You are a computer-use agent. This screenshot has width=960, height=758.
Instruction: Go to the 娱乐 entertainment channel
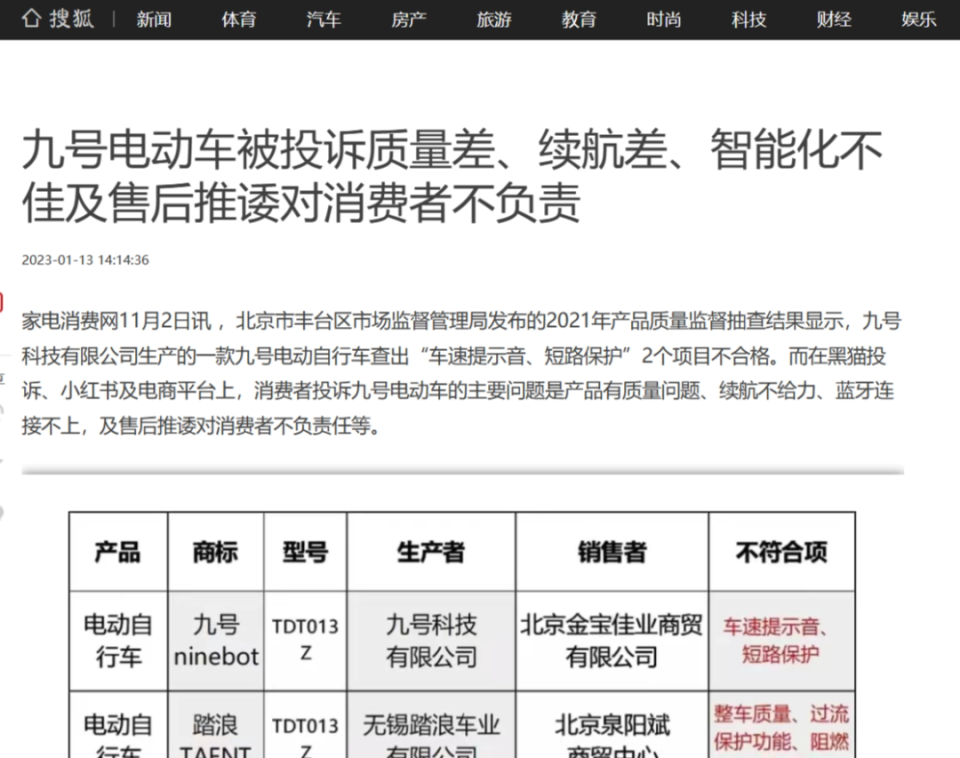click(x=919, y=20)
